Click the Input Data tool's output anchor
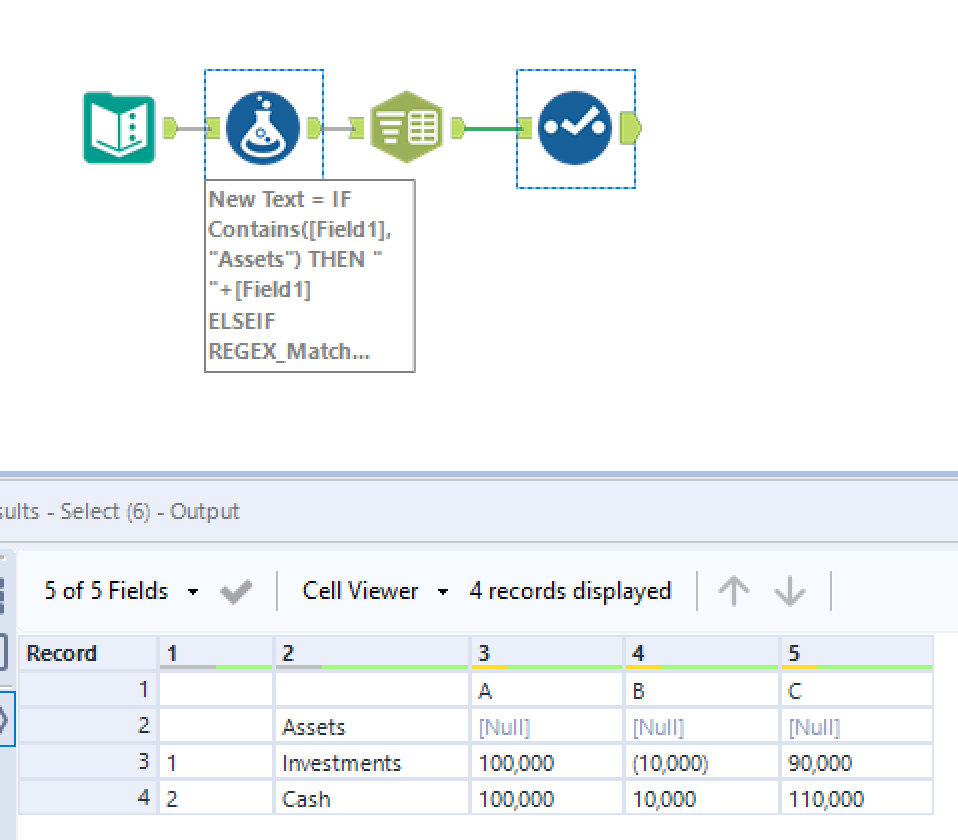958x840 pixels. click(169, 128)
